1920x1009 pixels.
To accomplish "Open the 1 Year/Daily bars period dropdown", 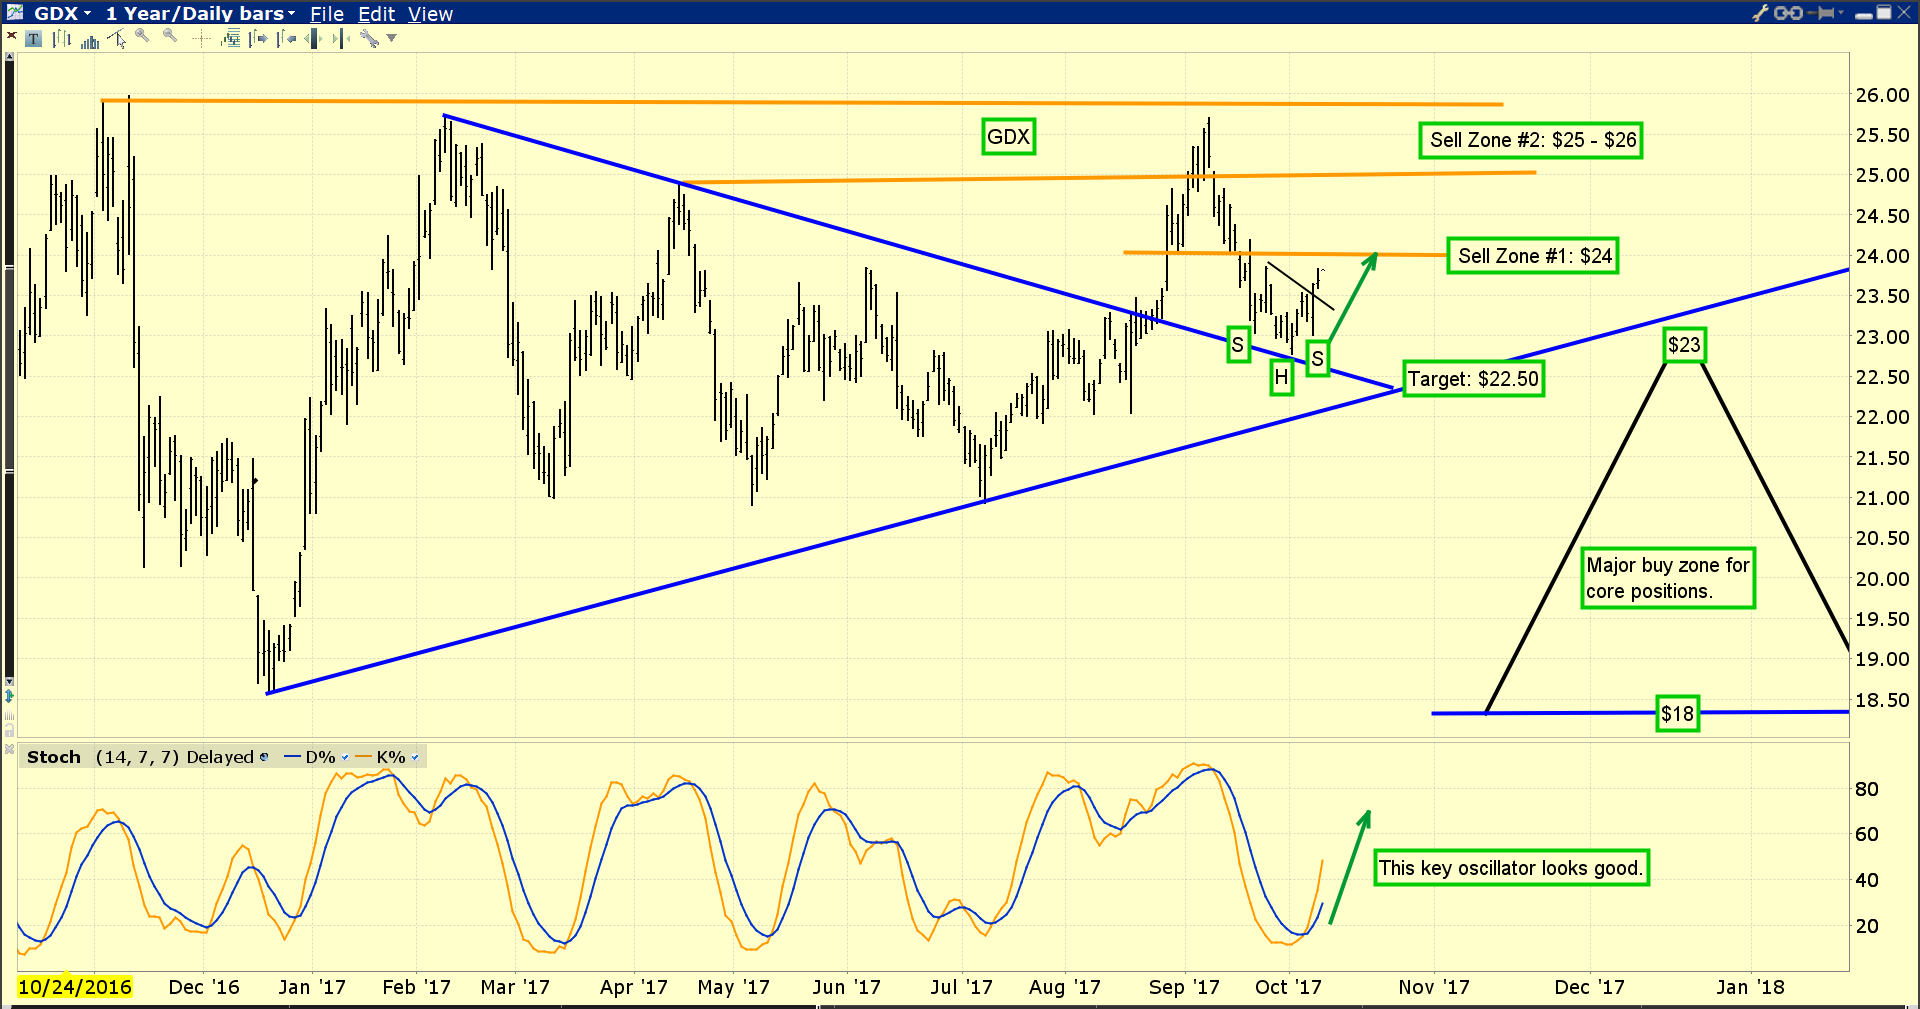I will 291,13.
